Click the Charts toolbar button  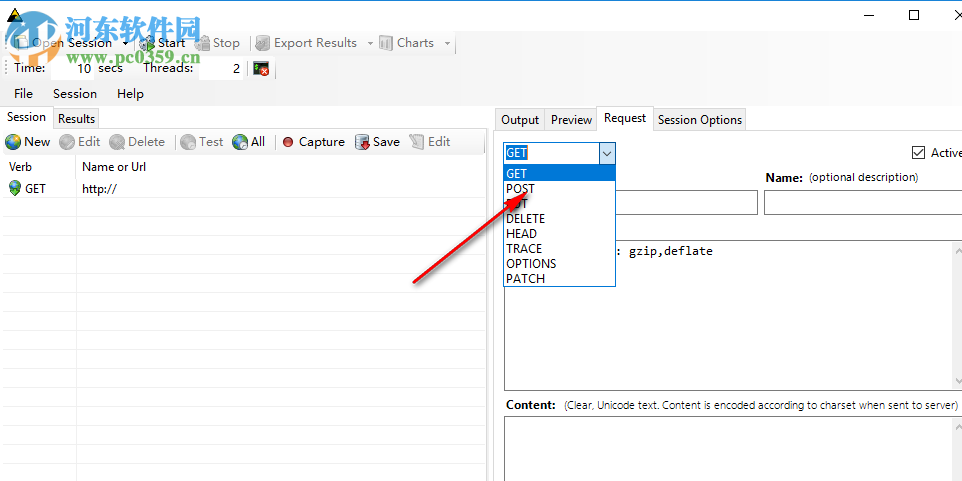pos(407,43)
